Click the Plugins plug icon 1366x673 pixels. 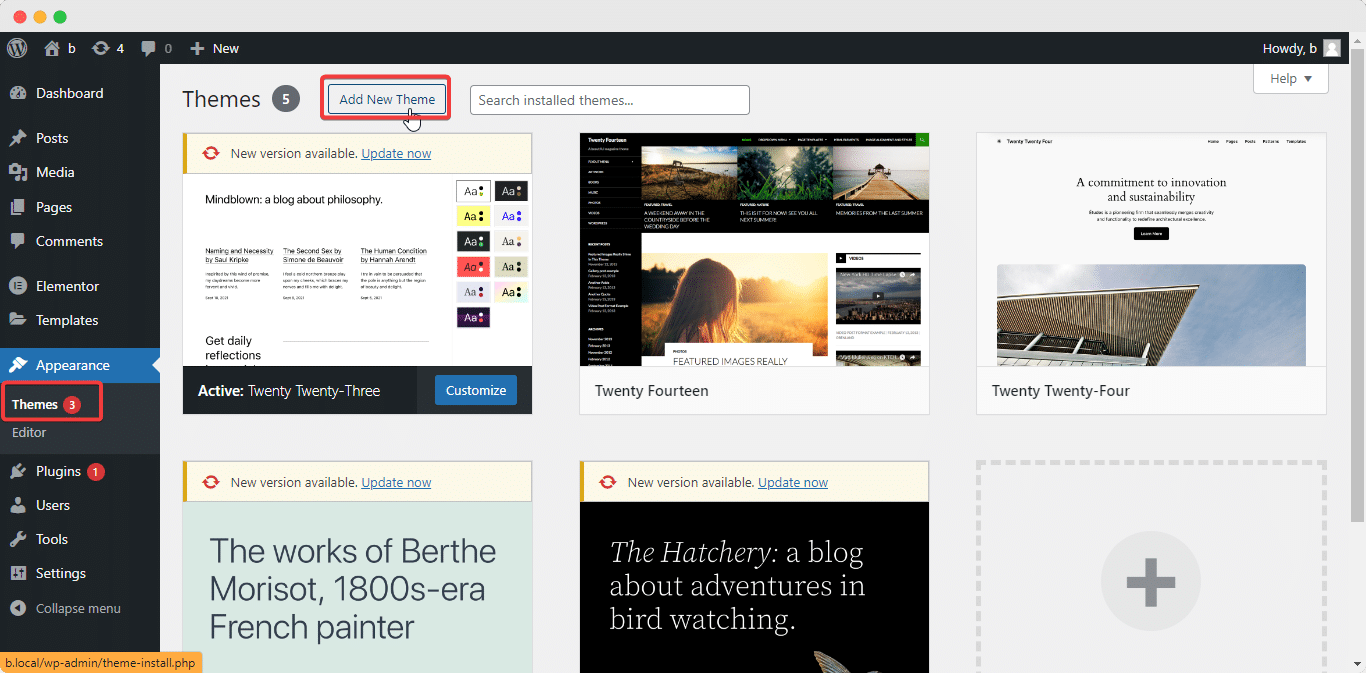(18, 471)
